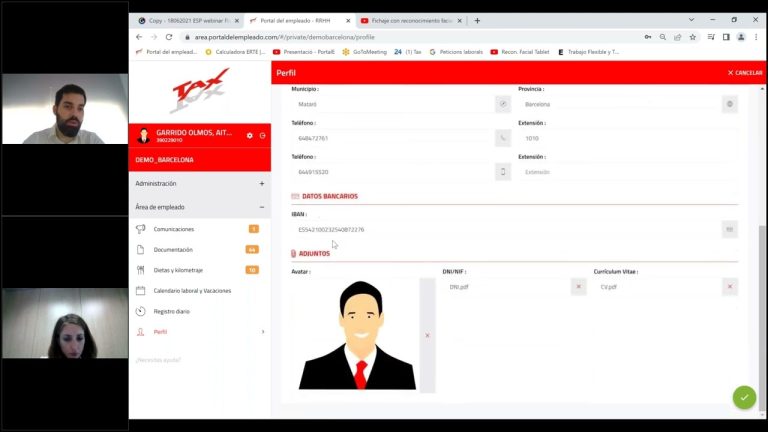Click the Cancelar button

(x=745, y=73)
